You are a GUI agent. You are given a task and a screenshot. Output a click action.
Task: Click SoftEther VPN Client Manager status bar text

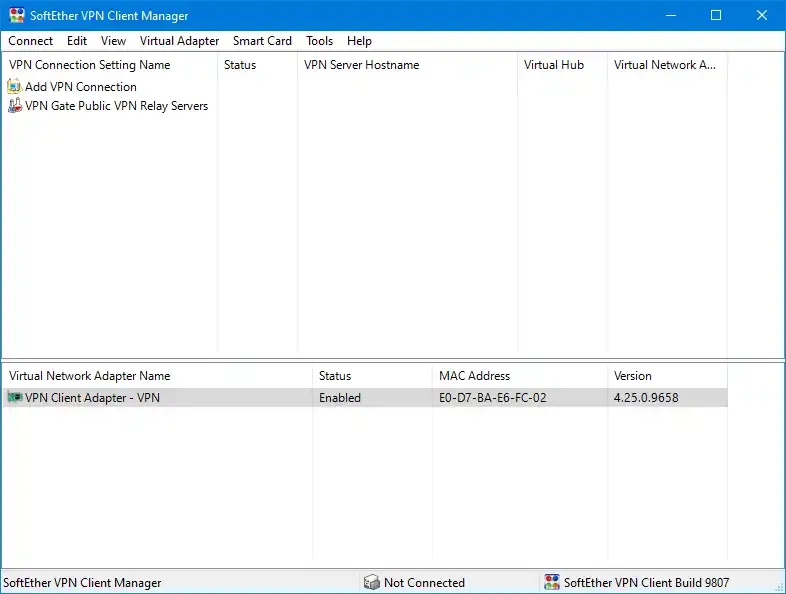click(82, 582)
